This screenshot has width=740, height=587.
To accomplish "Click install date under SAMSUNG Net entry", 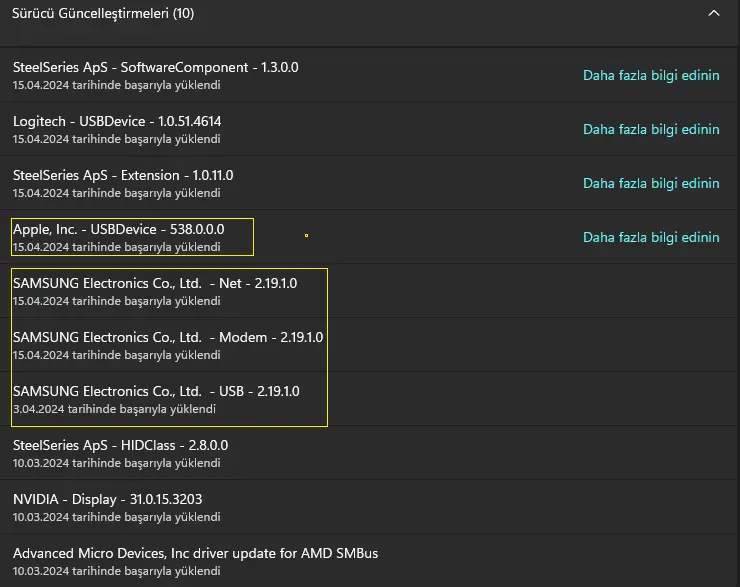I will coord(117,301).
